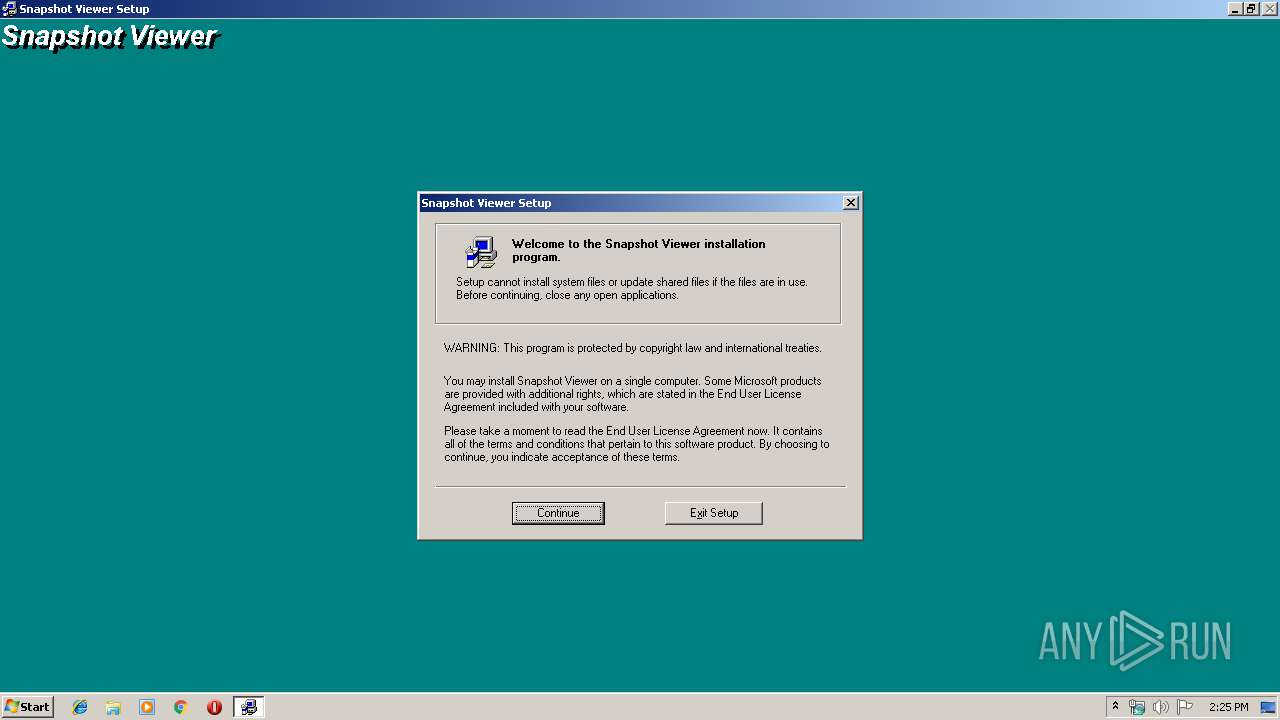Click the clock showing 2:25 PM

coord(1228,707)
